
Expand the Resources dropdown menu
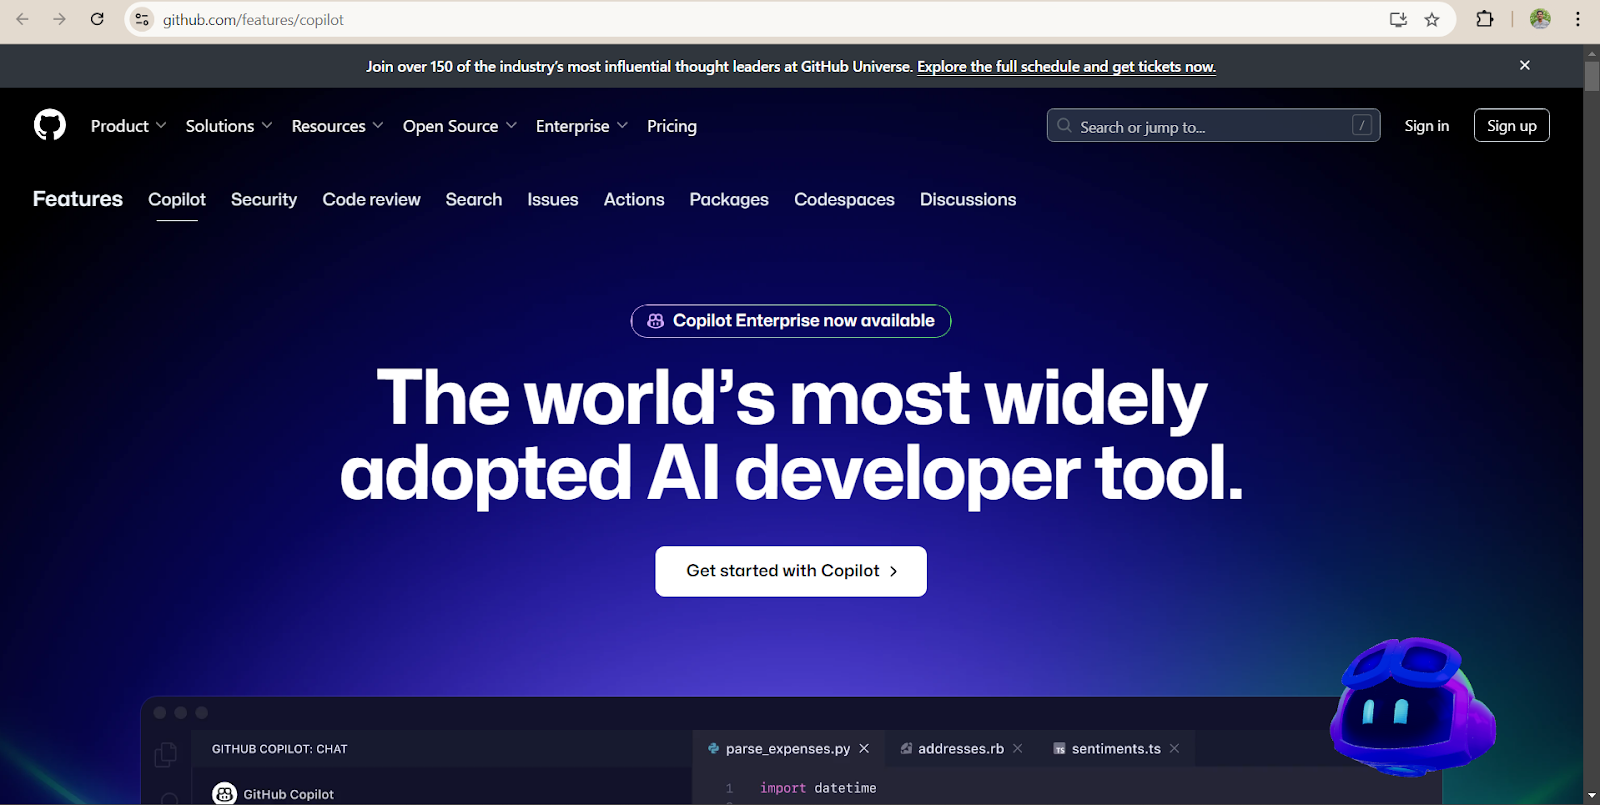point(337,126)
